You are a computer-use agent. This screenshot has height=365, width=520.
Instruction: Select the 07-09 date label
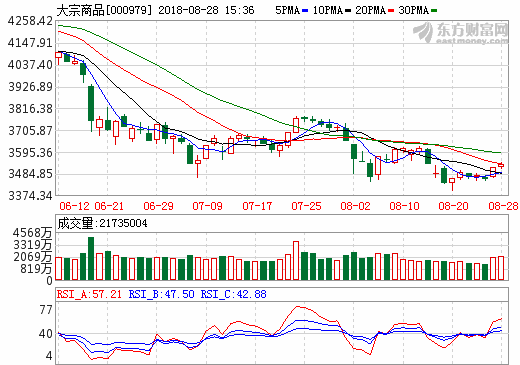pyautogui.click(x=207, y=206)
